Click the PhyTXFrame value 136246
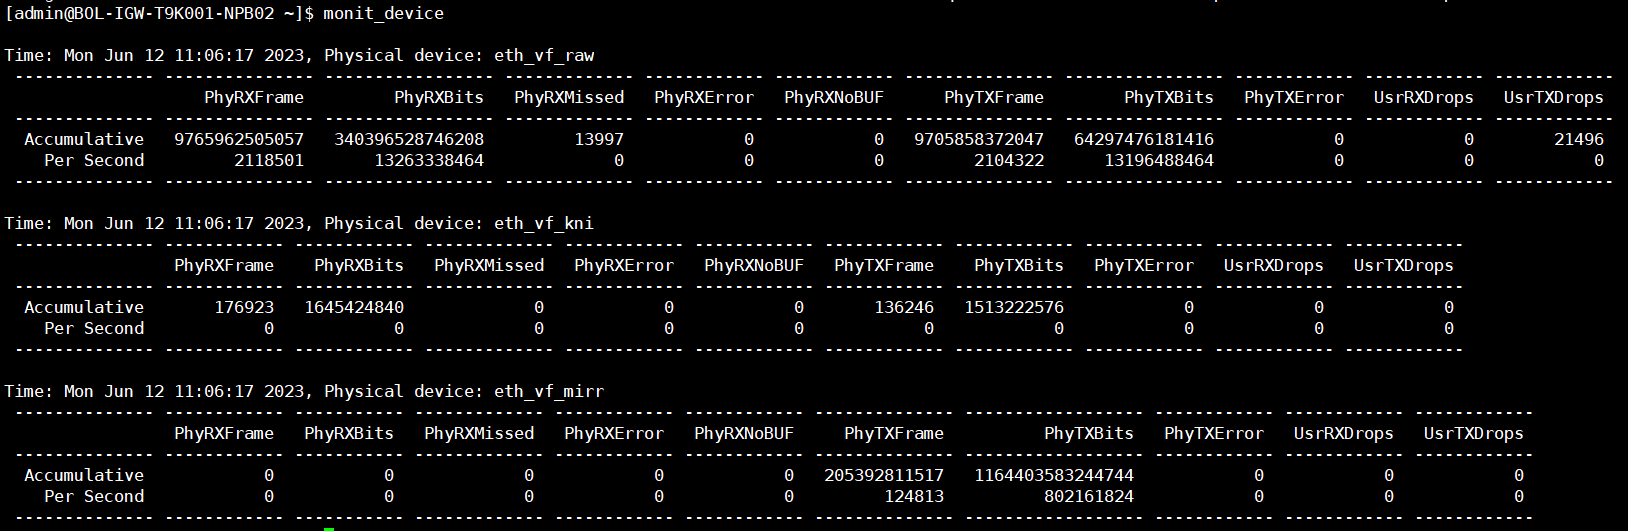This screenshot has width=1628, height=531. (904, 307)
